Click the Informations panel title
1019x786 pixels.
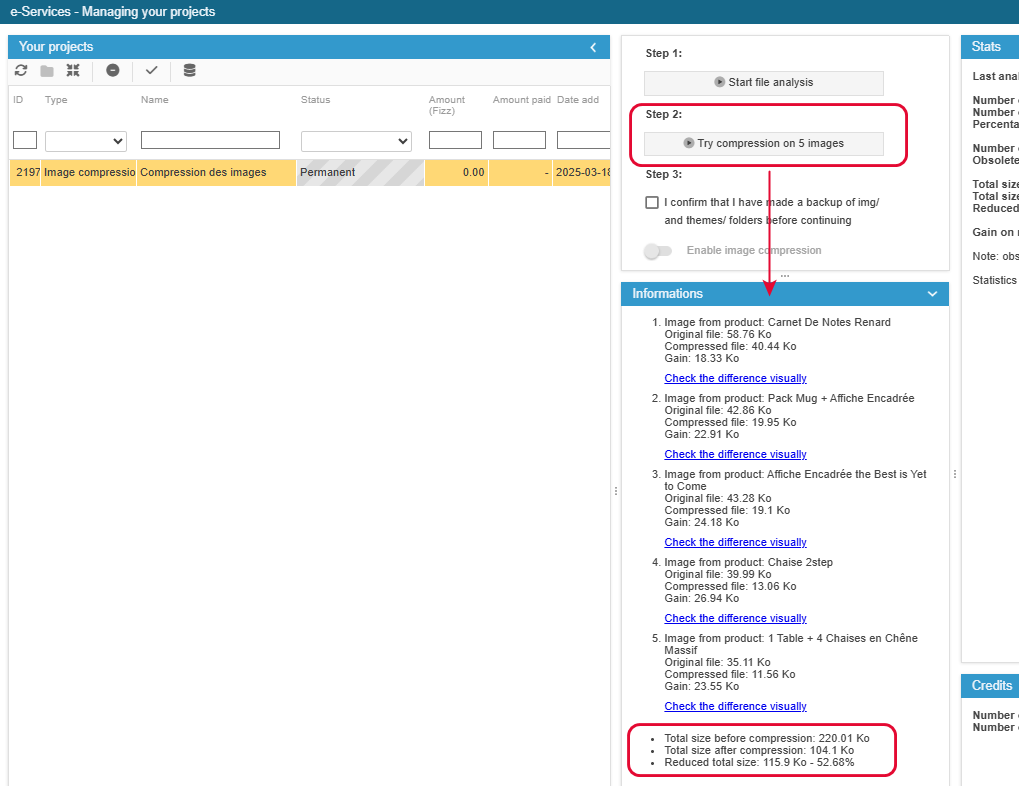[x=667, y=294]
